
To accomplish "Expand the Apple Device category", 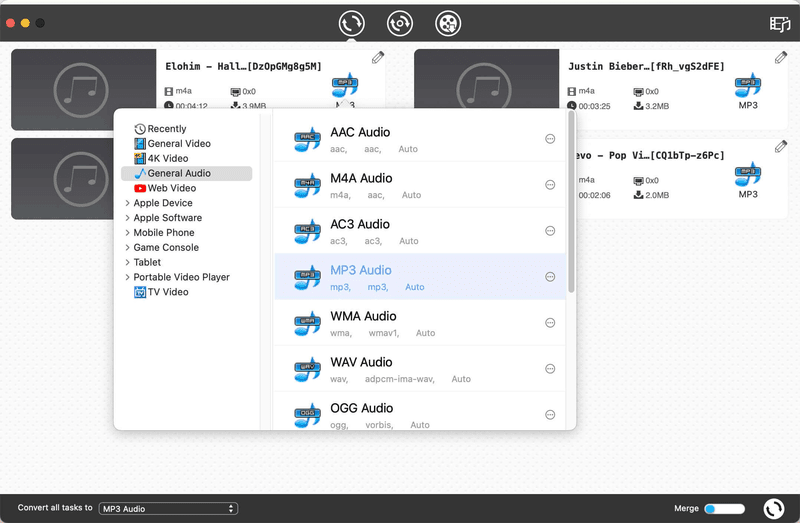I will click(x=127, y=203).
